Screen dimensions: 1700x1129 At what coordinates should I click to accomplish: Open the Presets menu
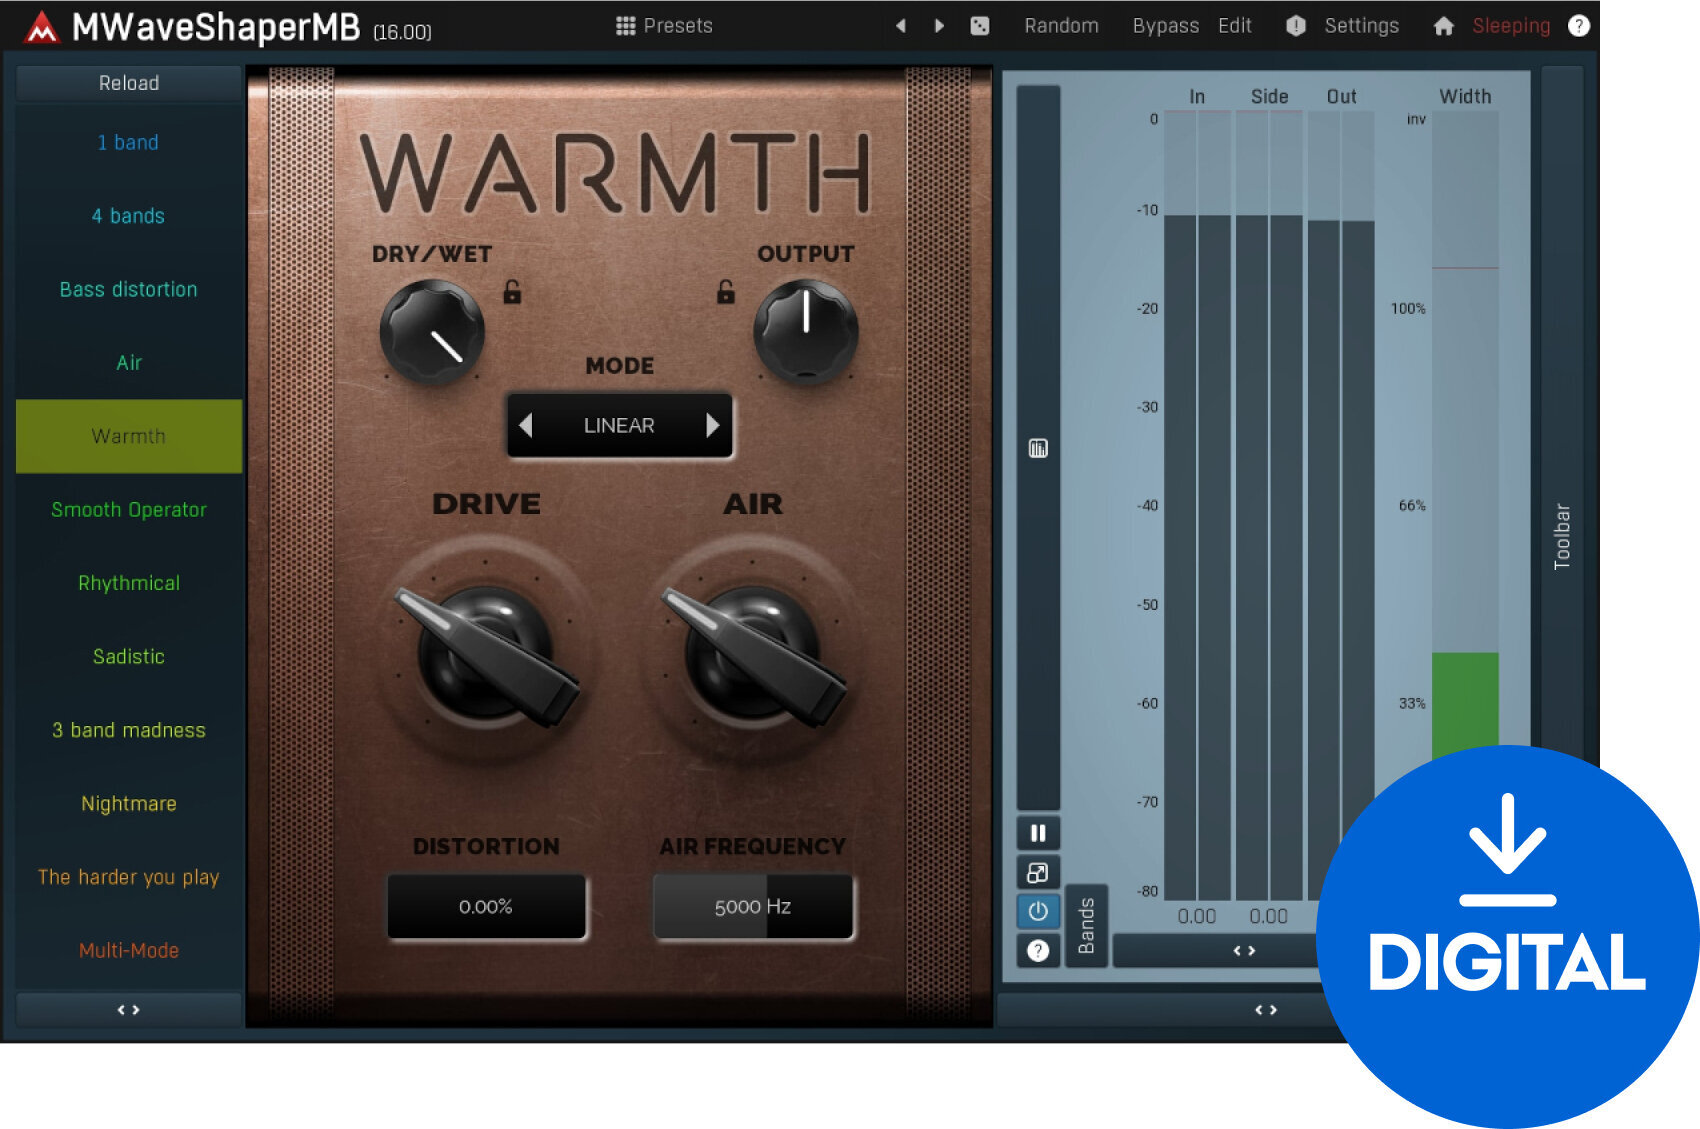664,26
